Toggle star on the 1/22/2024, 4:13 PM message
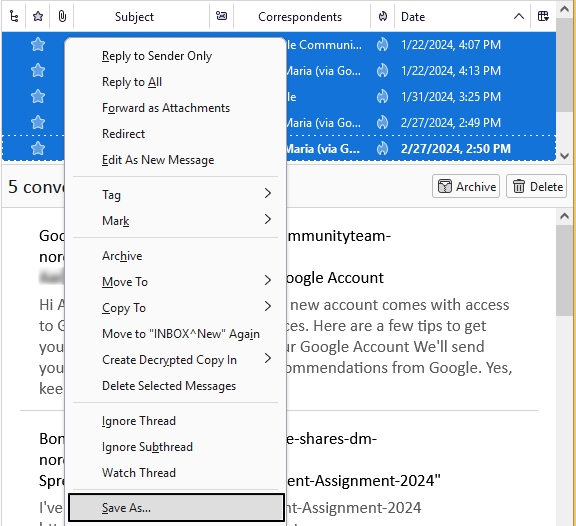The image size is (576, 526). (38, 71)
